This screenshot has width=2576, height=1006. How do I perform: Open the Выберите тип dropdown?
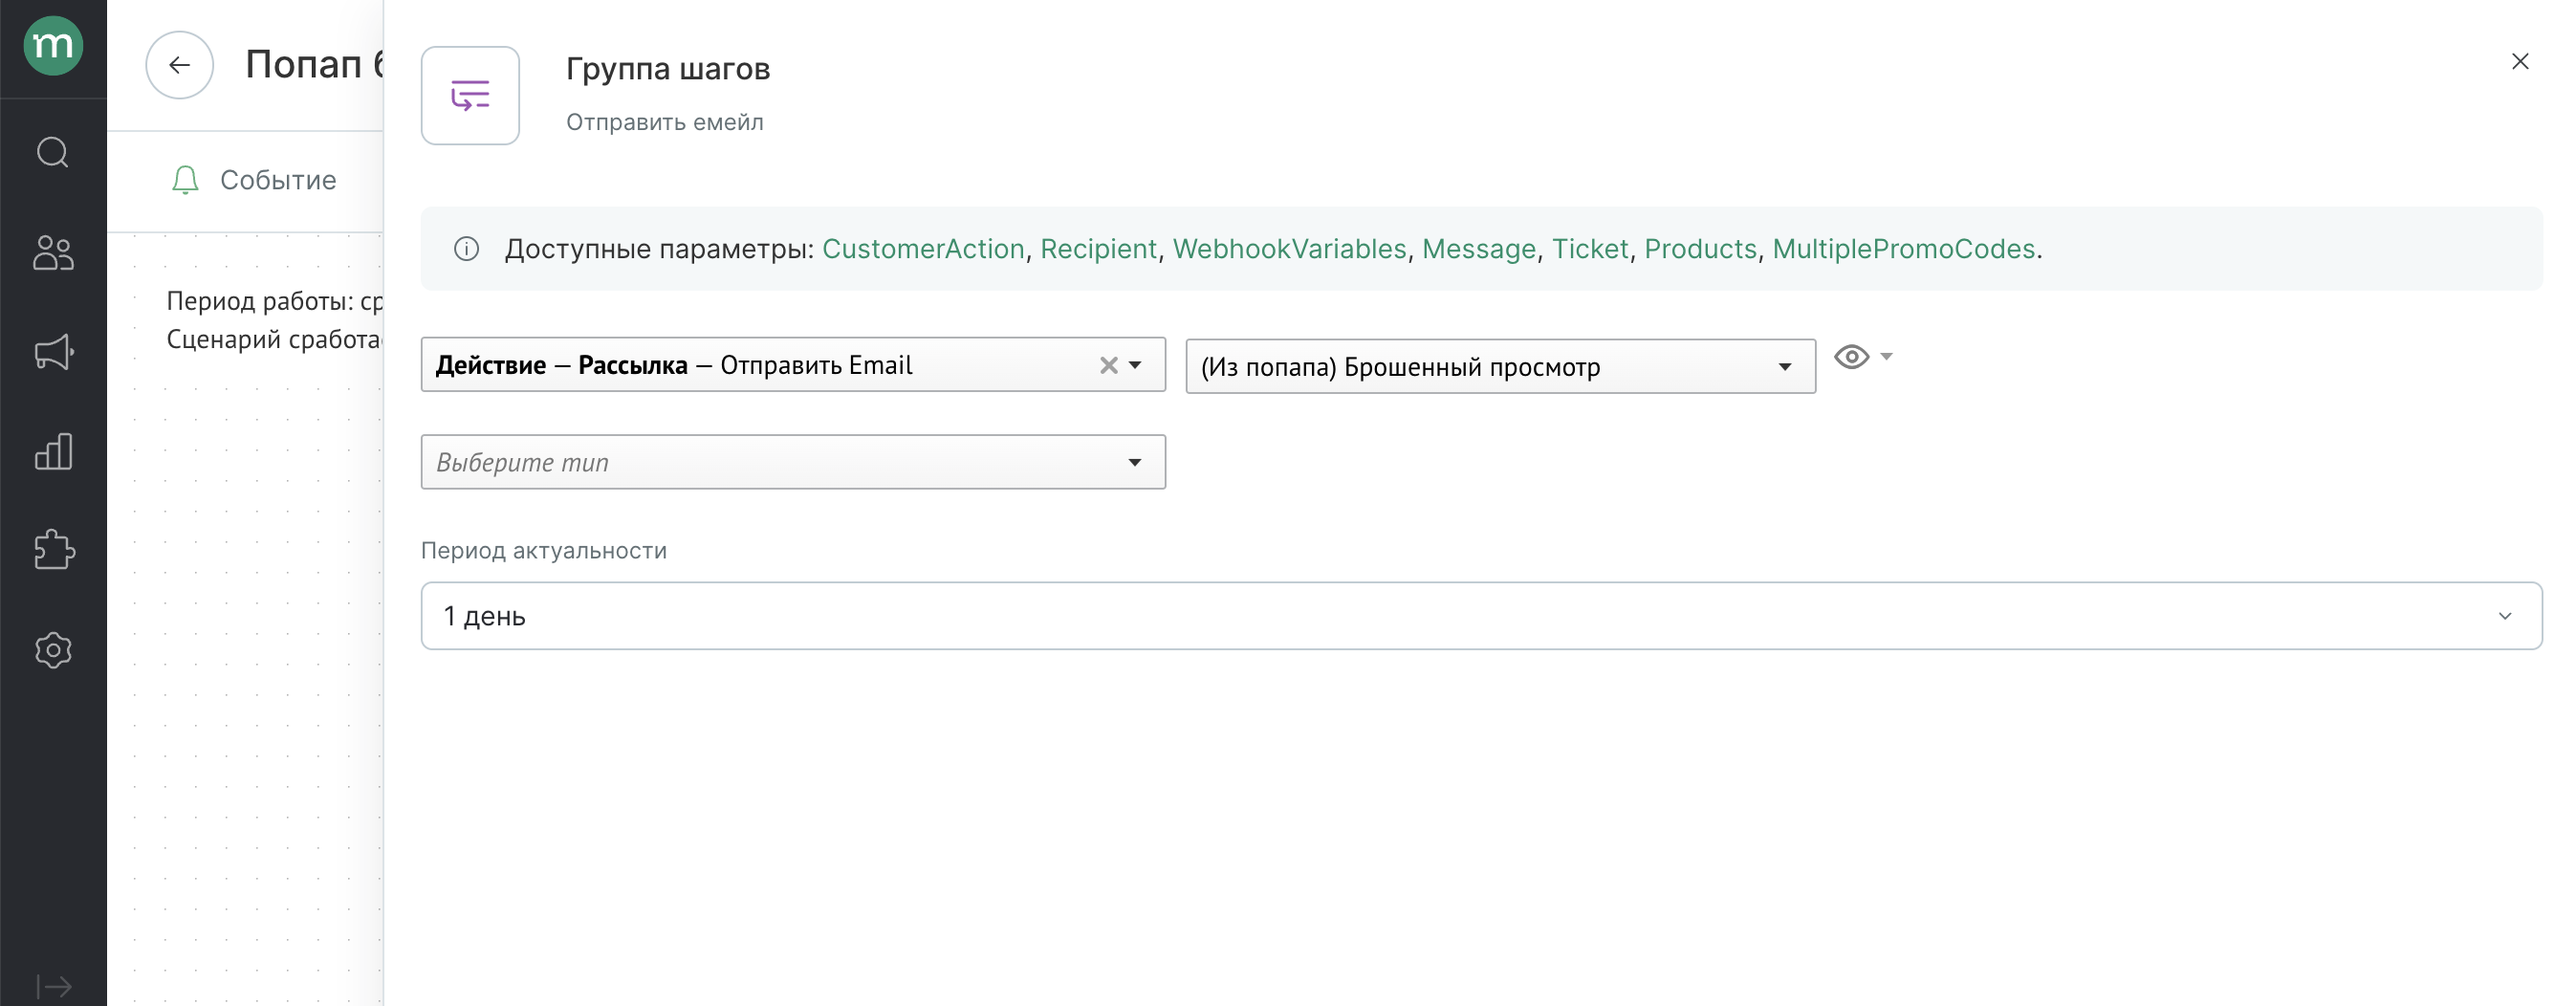click(793, 462)
